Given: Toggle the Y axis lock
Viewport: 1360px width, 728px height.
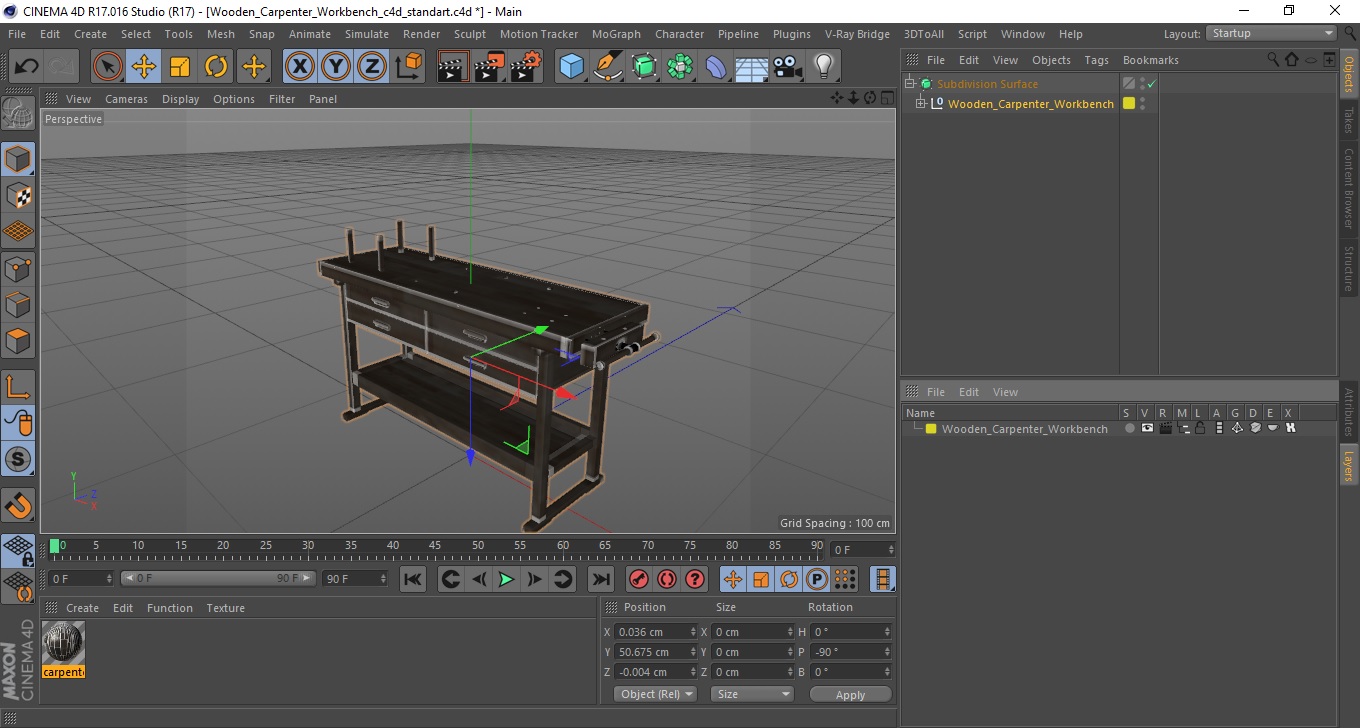Looking at the screenshot, I should coord(336,67).
